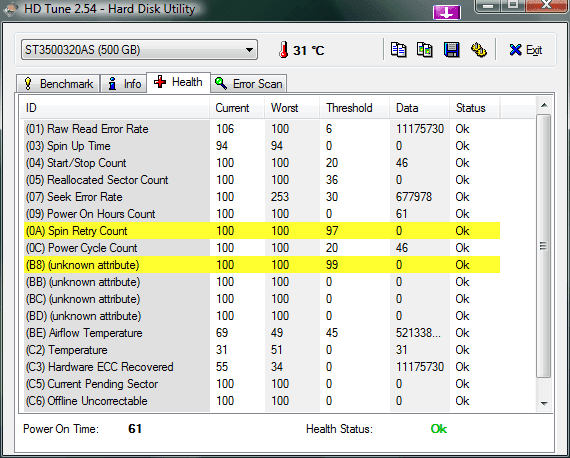Select the Health tab
This screenshot has height=458, width=570.
click(x=178, y=82)
